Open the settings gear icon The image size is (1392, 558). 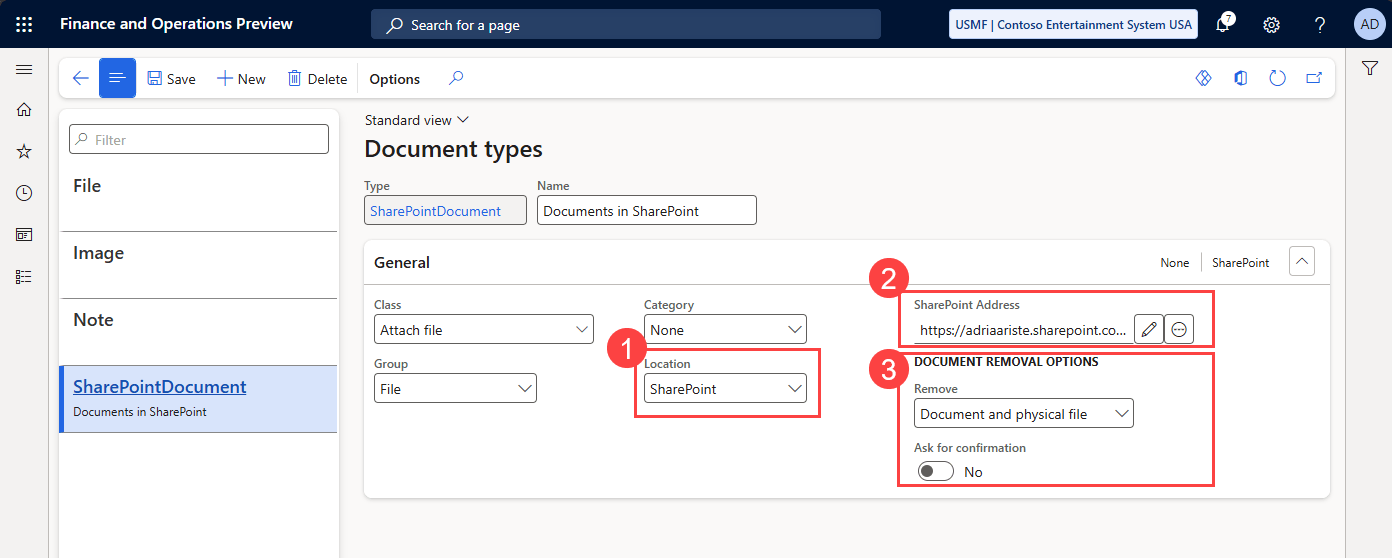point(1271,25)
